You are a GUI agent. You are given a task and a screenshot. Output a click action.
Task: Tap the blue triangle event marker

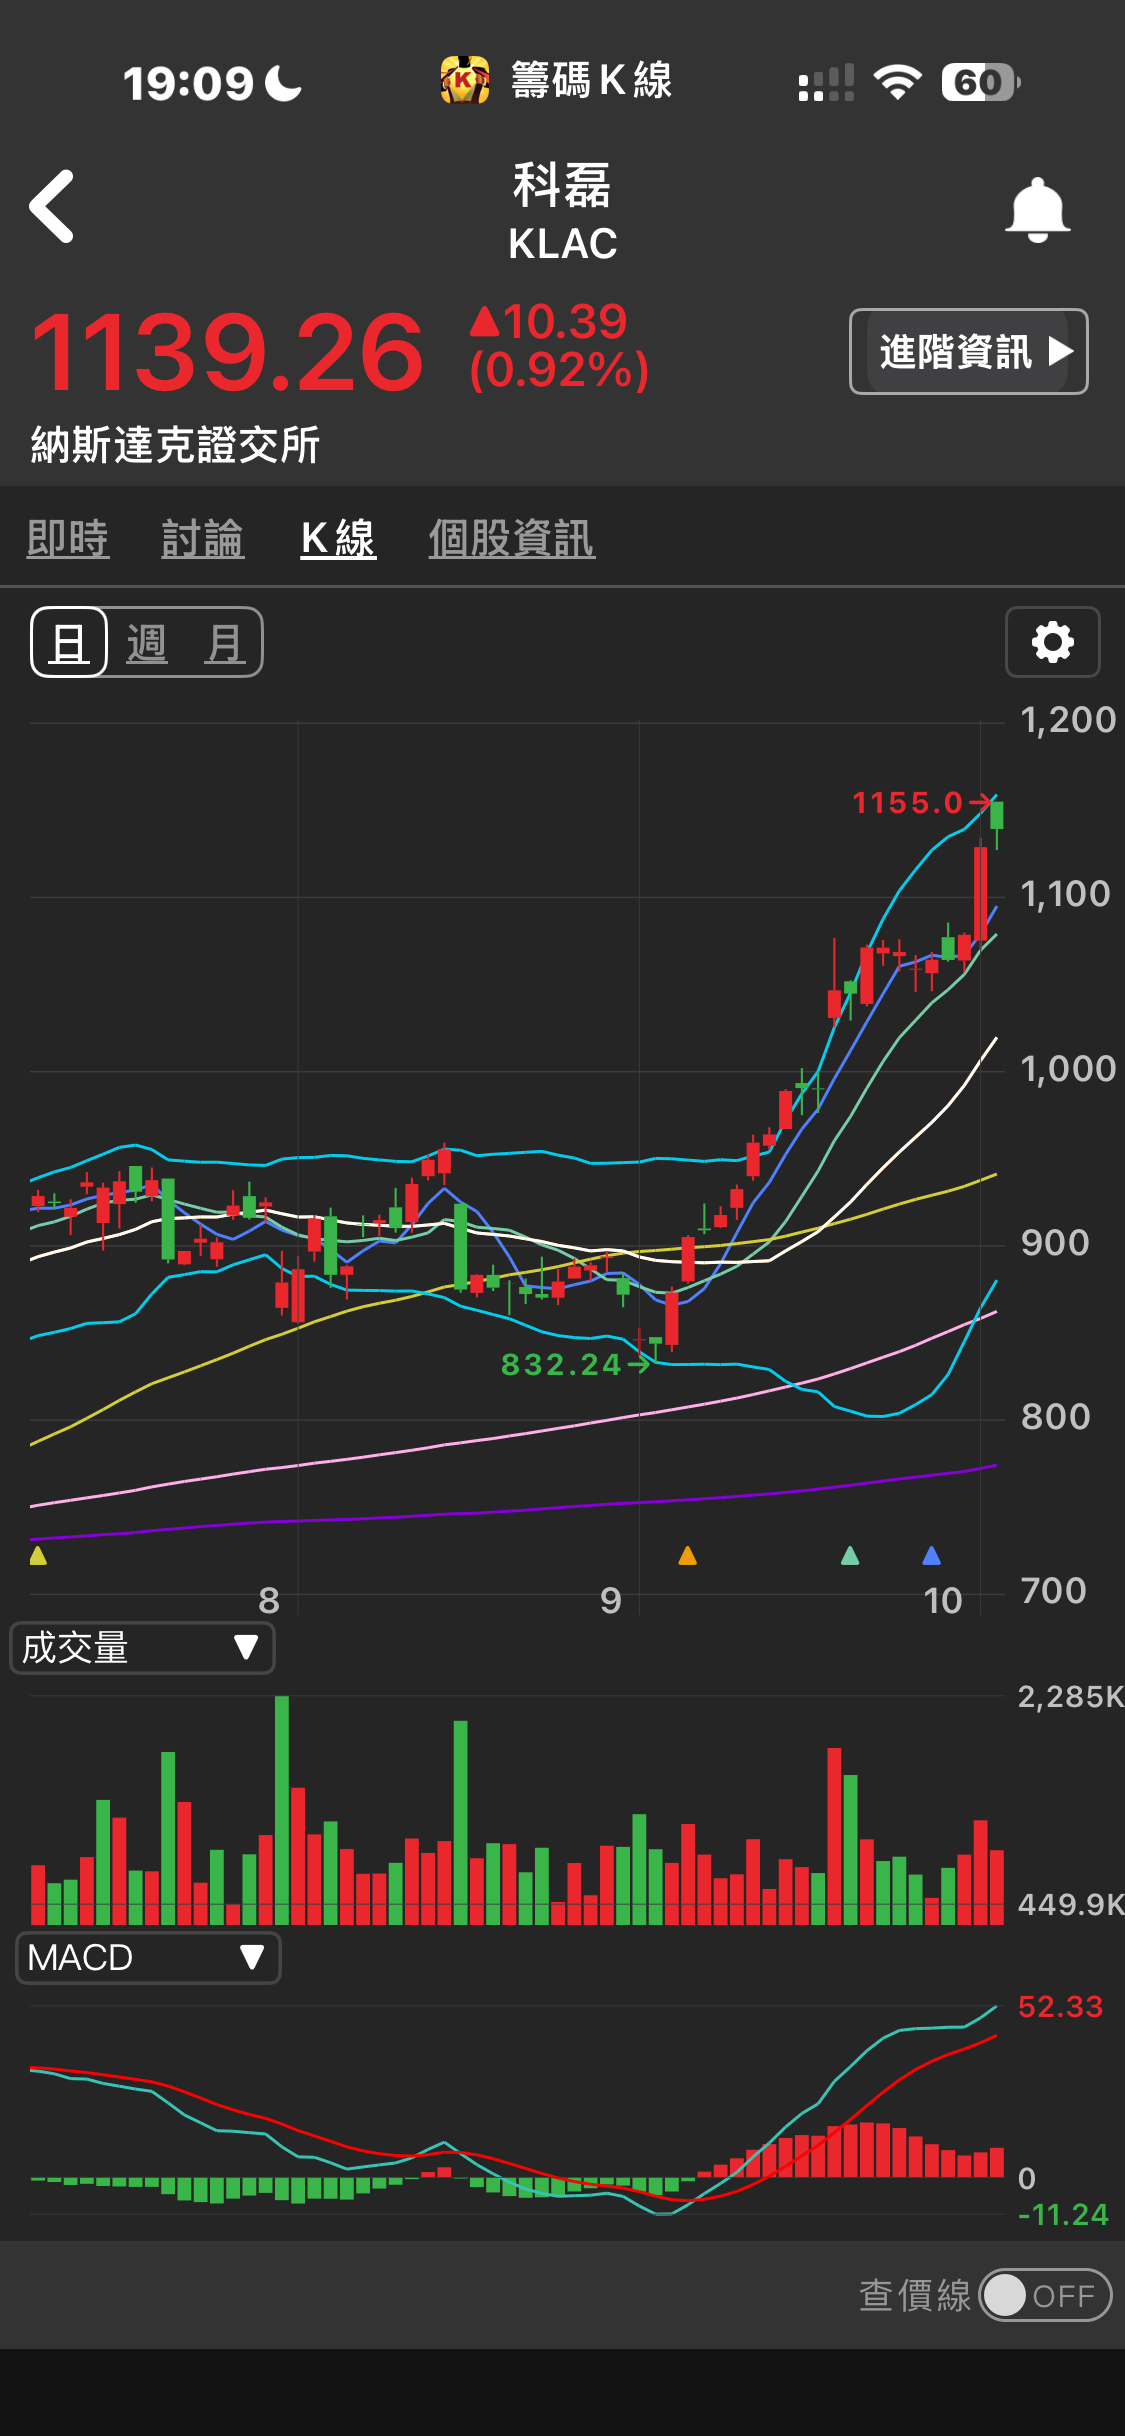931,1555
